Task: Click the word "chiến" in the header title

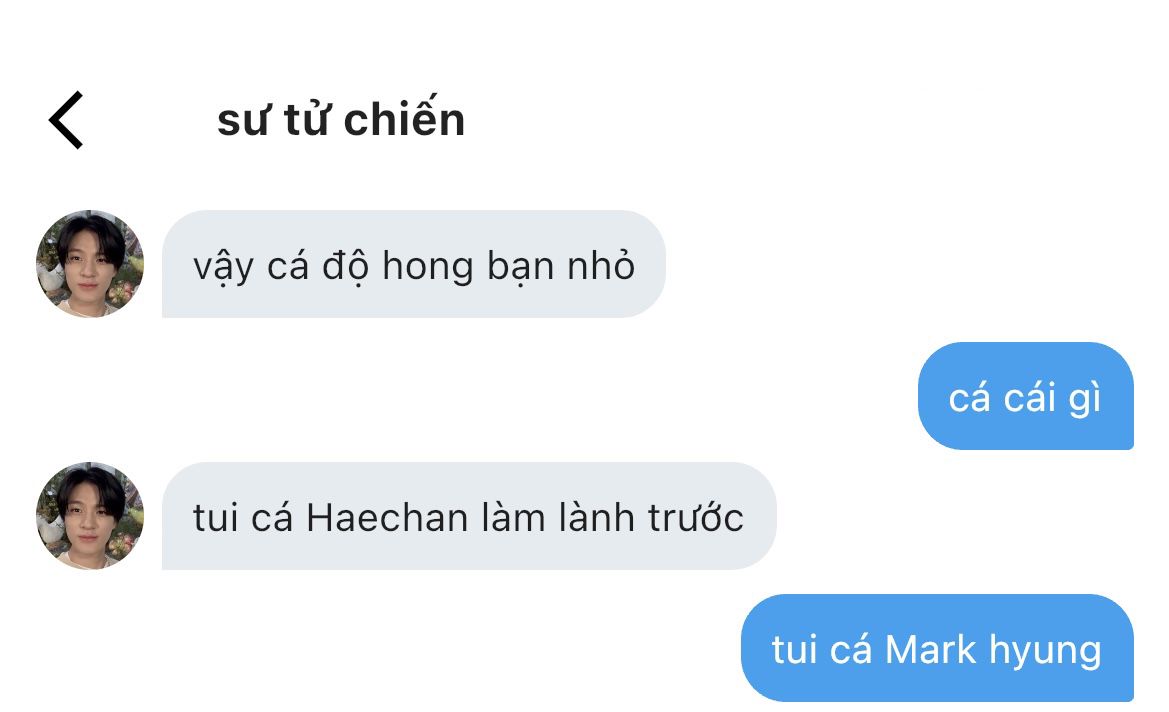Action: click(x=404, y=119)
